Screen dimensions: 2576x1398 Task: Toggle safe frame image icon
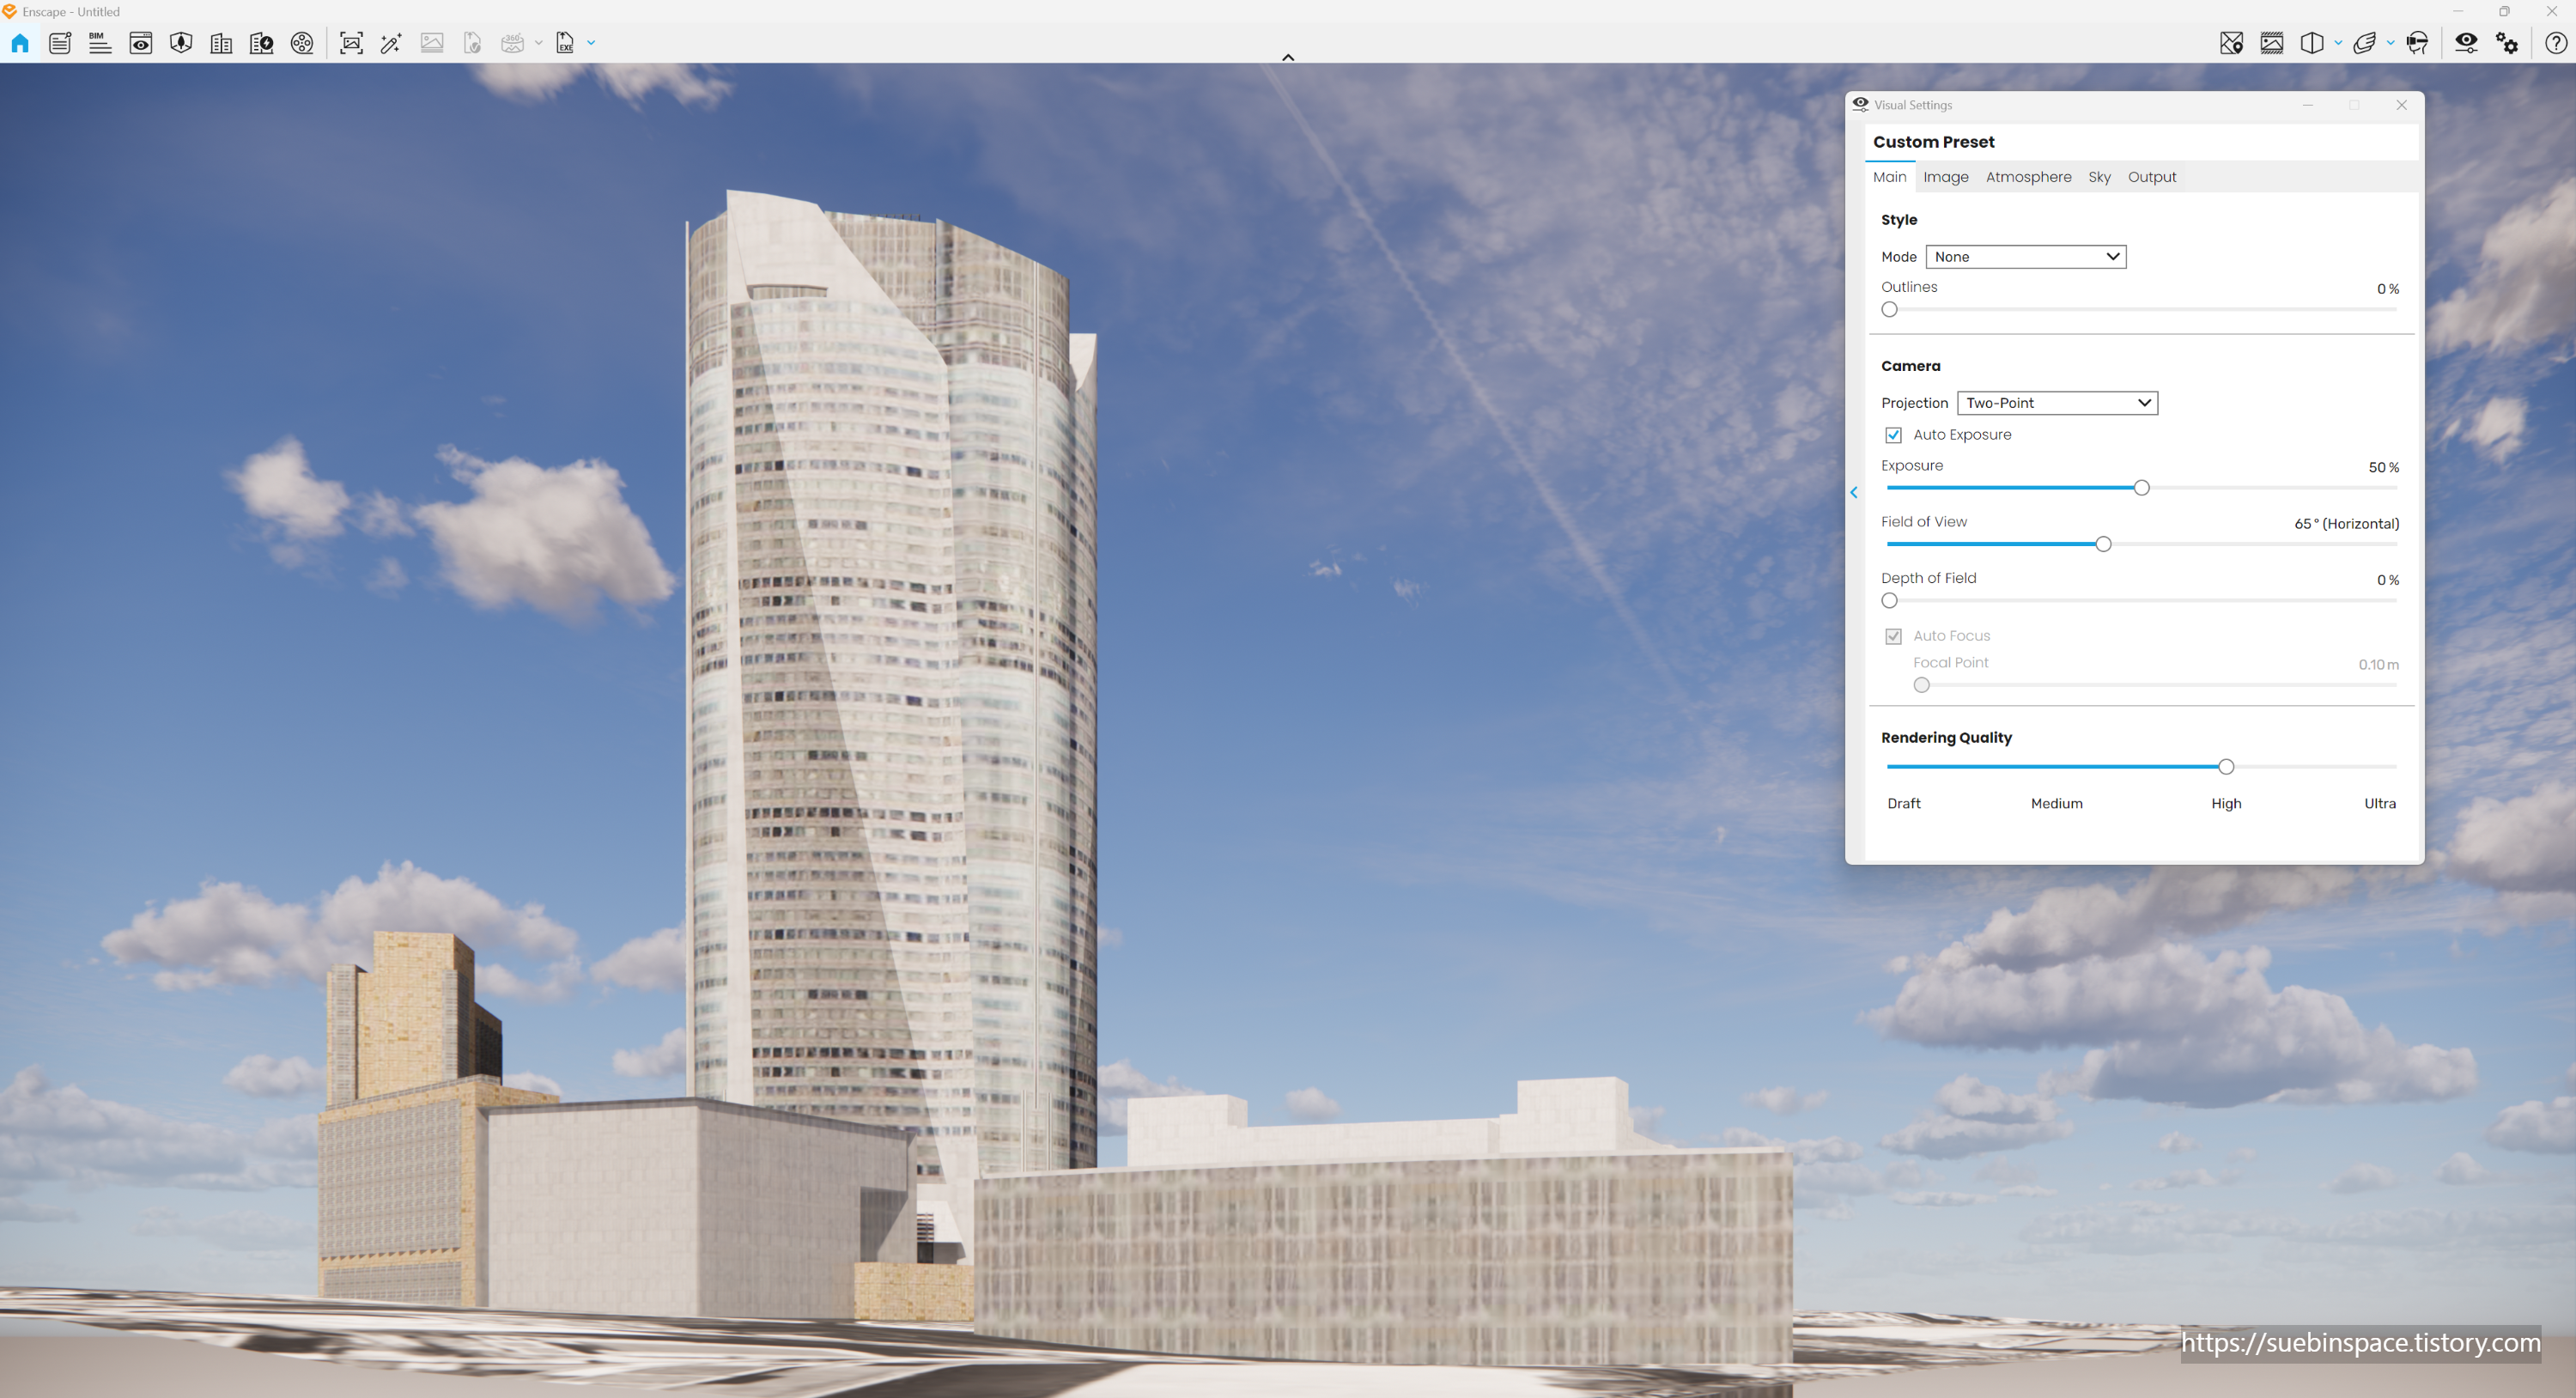point(2272,43)
